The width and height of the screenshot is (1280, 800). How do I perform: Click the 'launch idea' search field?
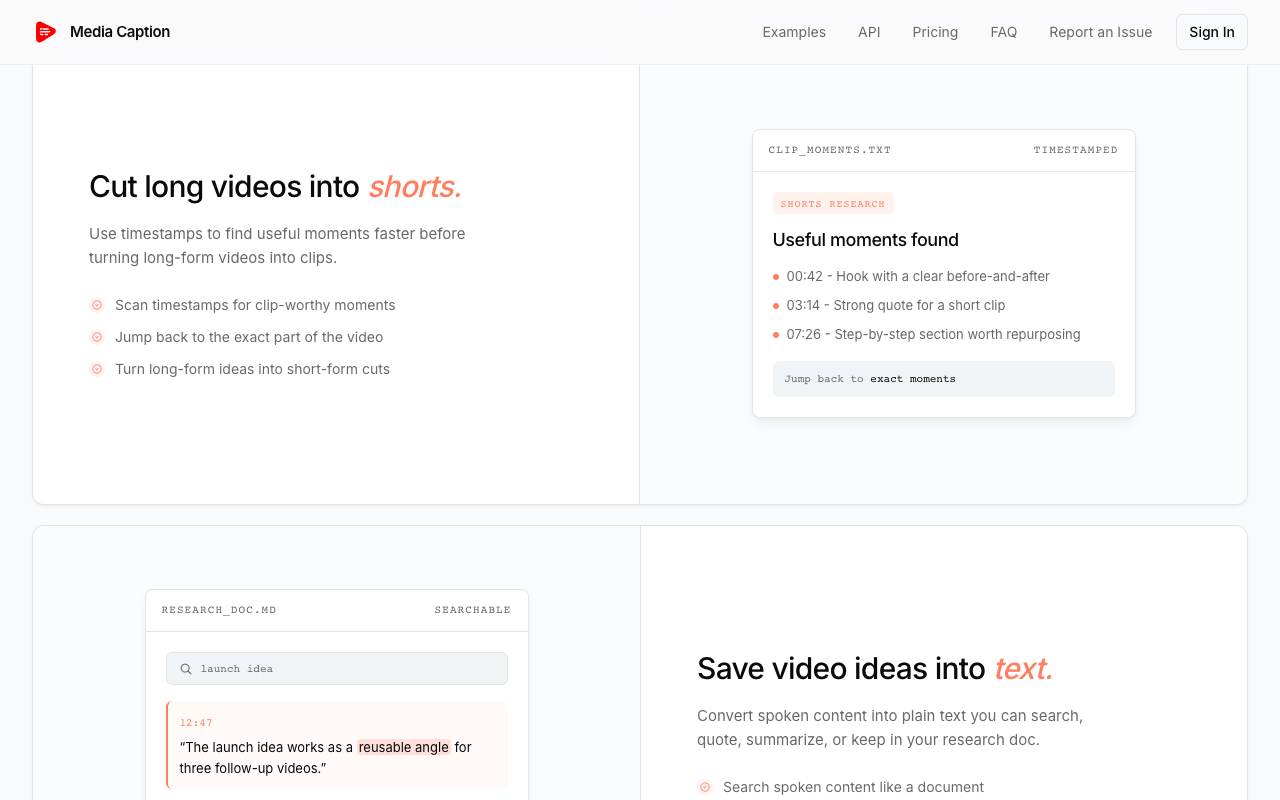[x=337, y=669]
